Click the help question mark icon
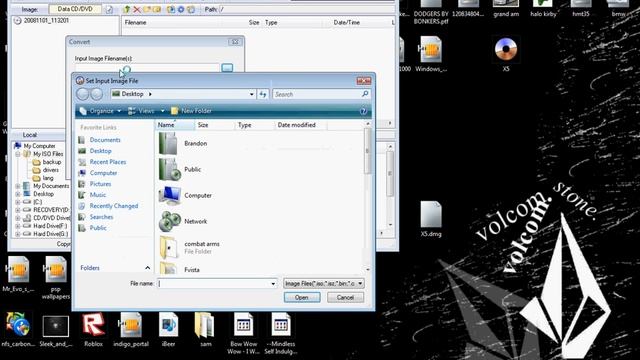 [363, 111]
